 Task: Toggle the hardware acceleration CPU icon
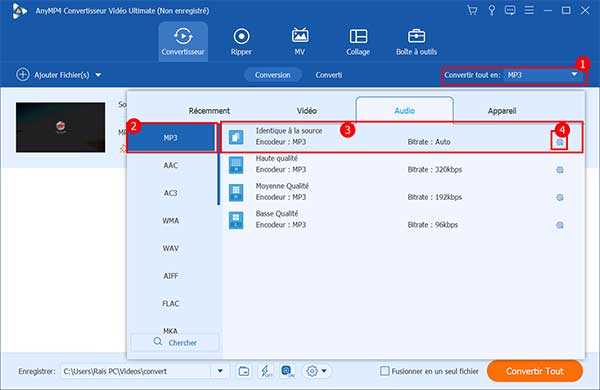287,371
